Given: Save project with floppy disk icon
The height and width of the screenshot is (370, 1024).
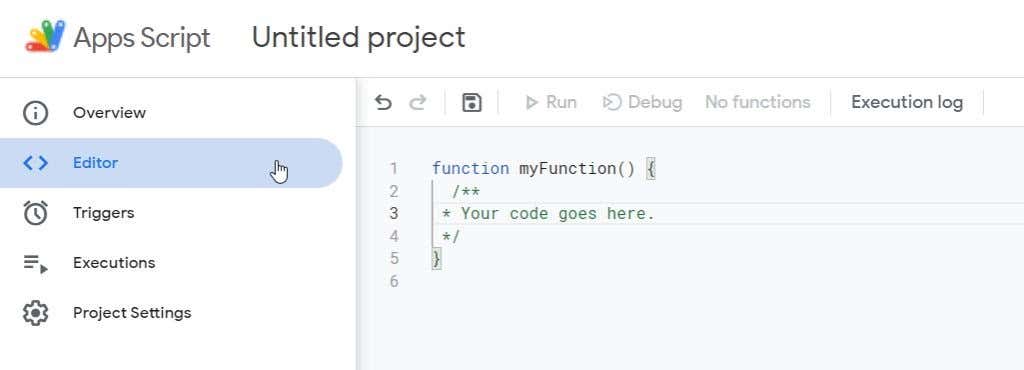Looking at the screenshot, I should [472, 102].
